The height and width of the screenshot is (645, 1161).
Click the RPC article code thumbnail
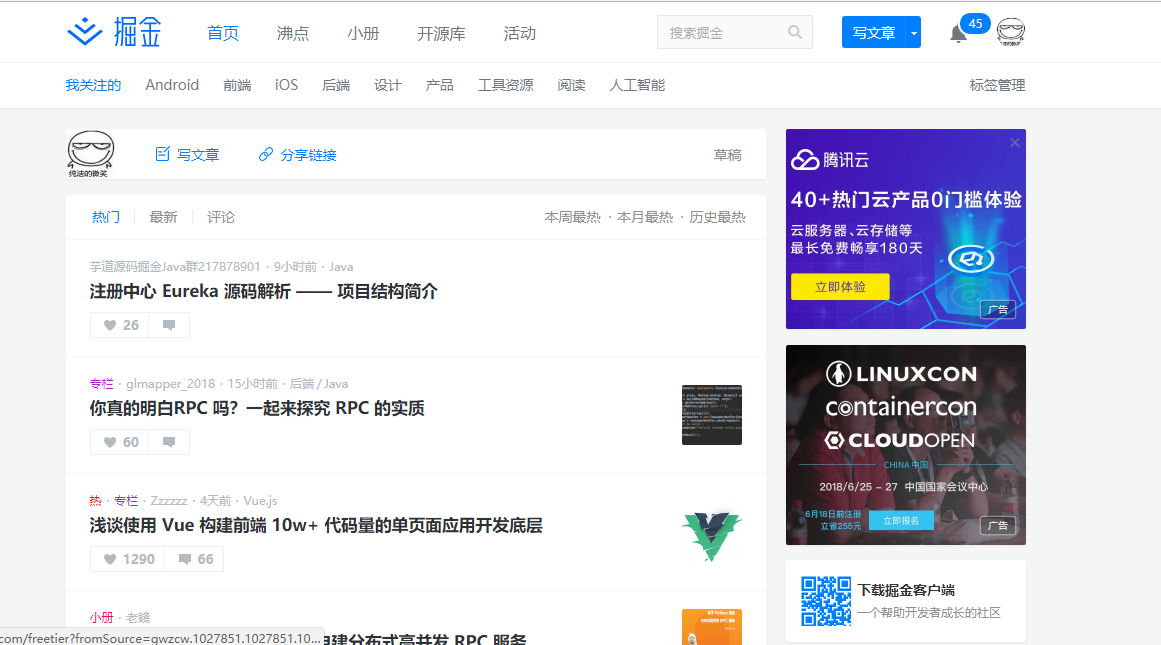coord(712,415)
